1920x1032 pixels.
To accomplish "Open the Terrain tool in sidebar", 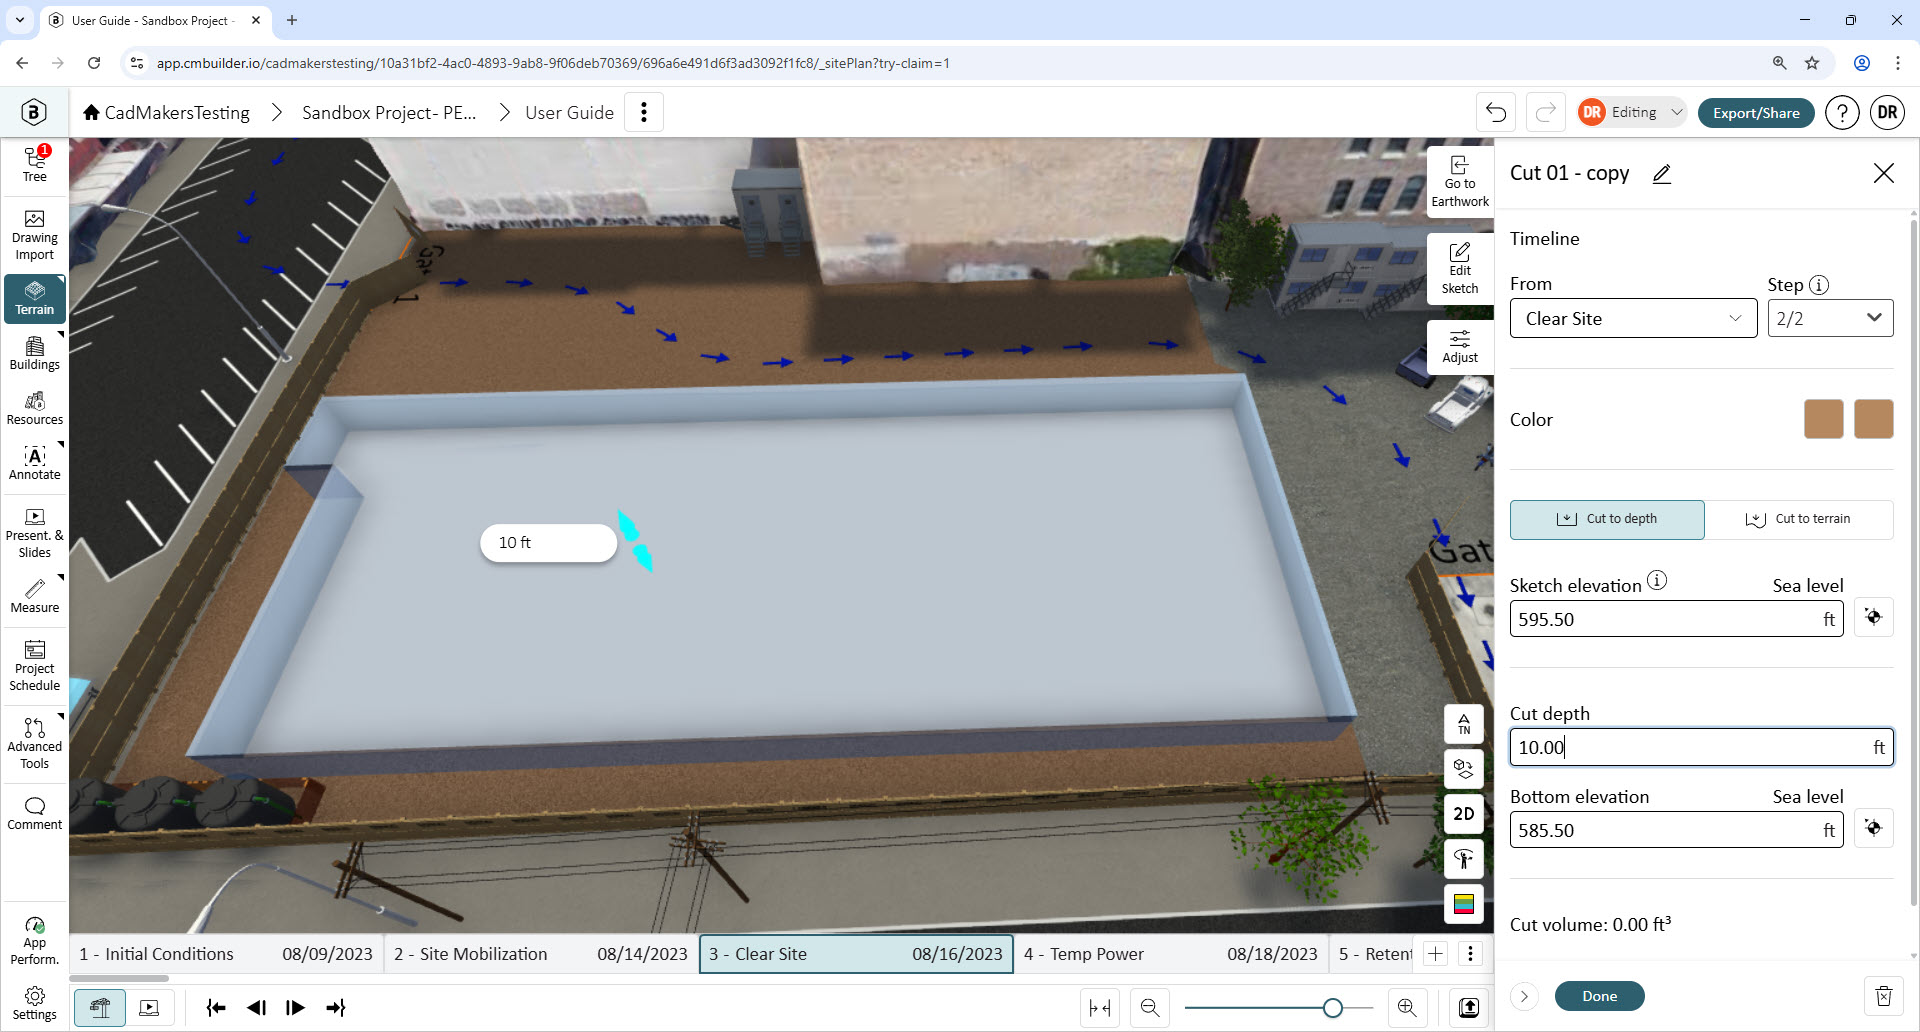I will (x=35, y=298).
